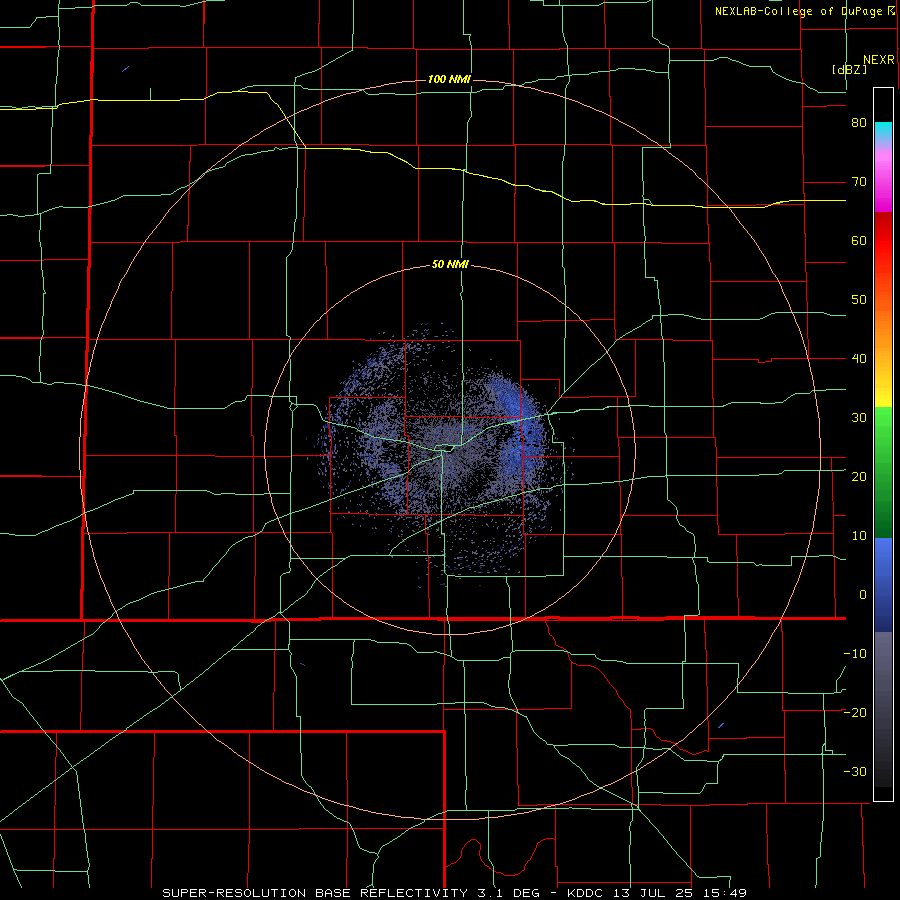Click the 100 NMI range ring label
The image size is (900, 900).
coord(449,79)
